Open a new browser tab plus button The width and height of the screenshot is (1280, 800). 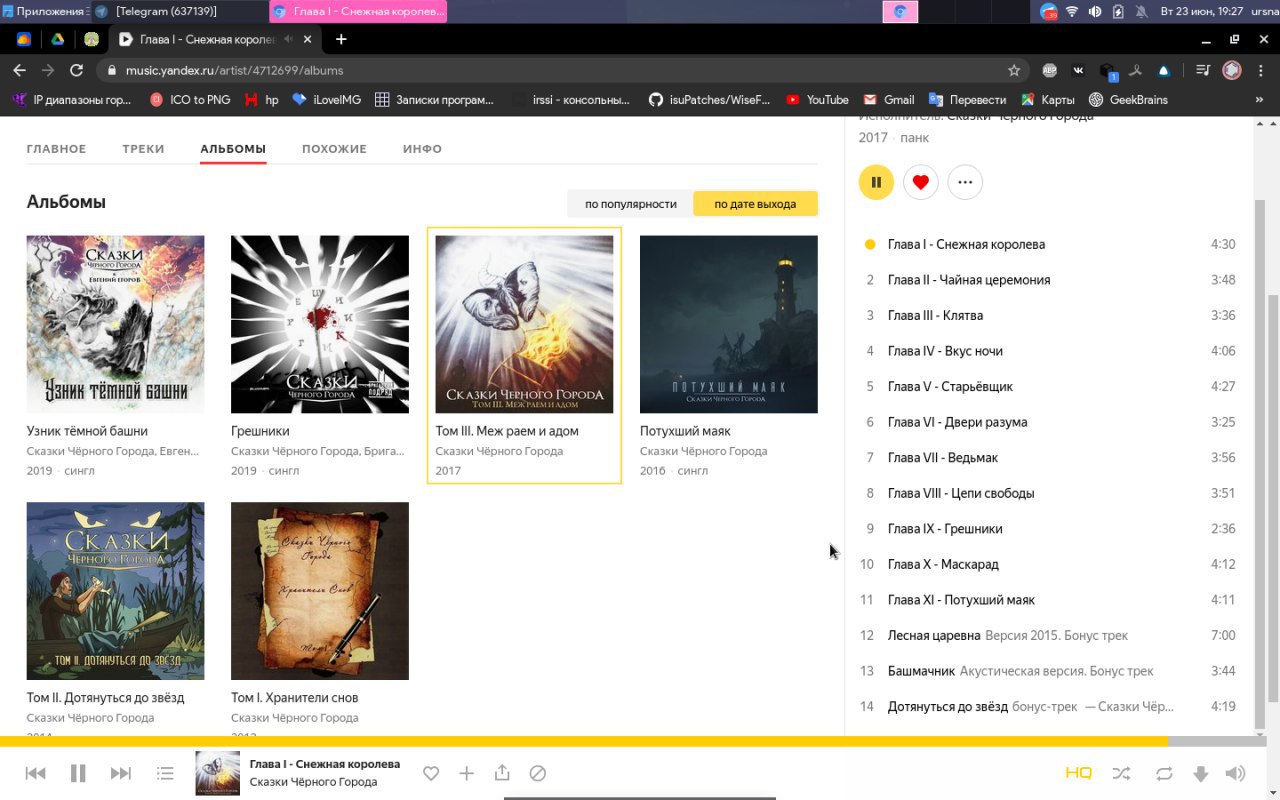tap(341, 39)
